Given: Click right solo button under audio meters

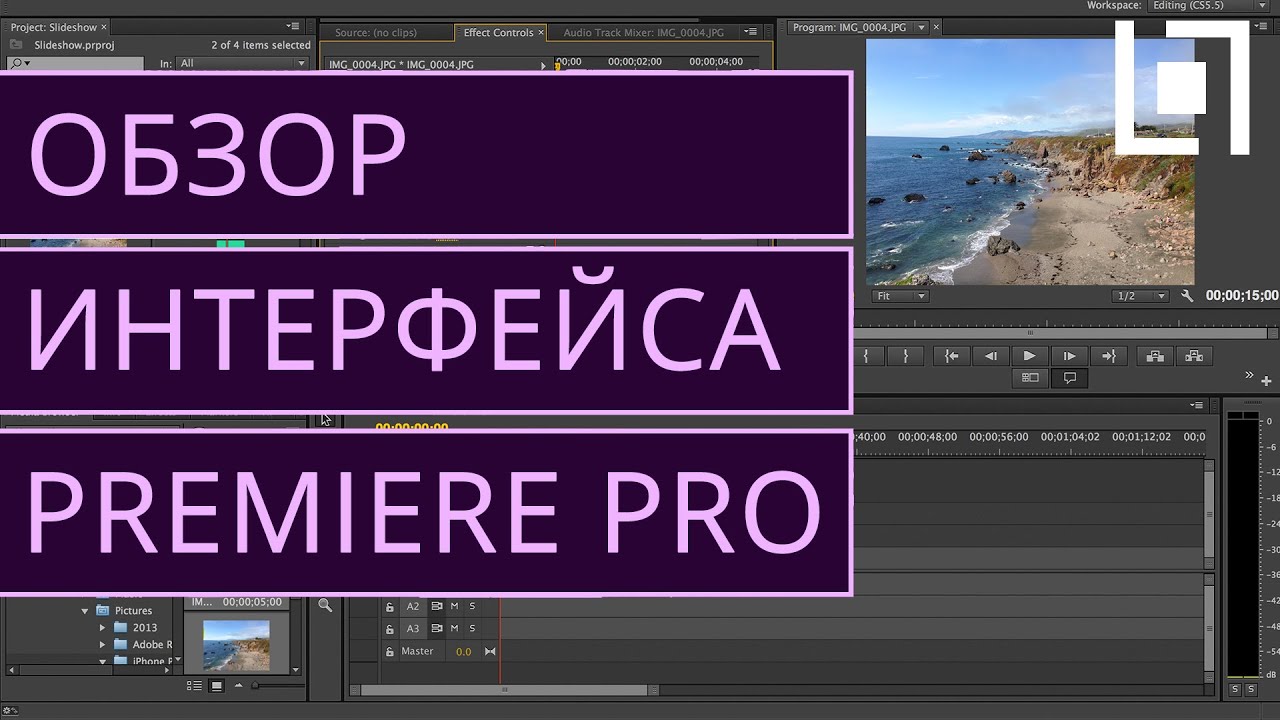Looking at the screenshot, I should (x=1250, y=689).
